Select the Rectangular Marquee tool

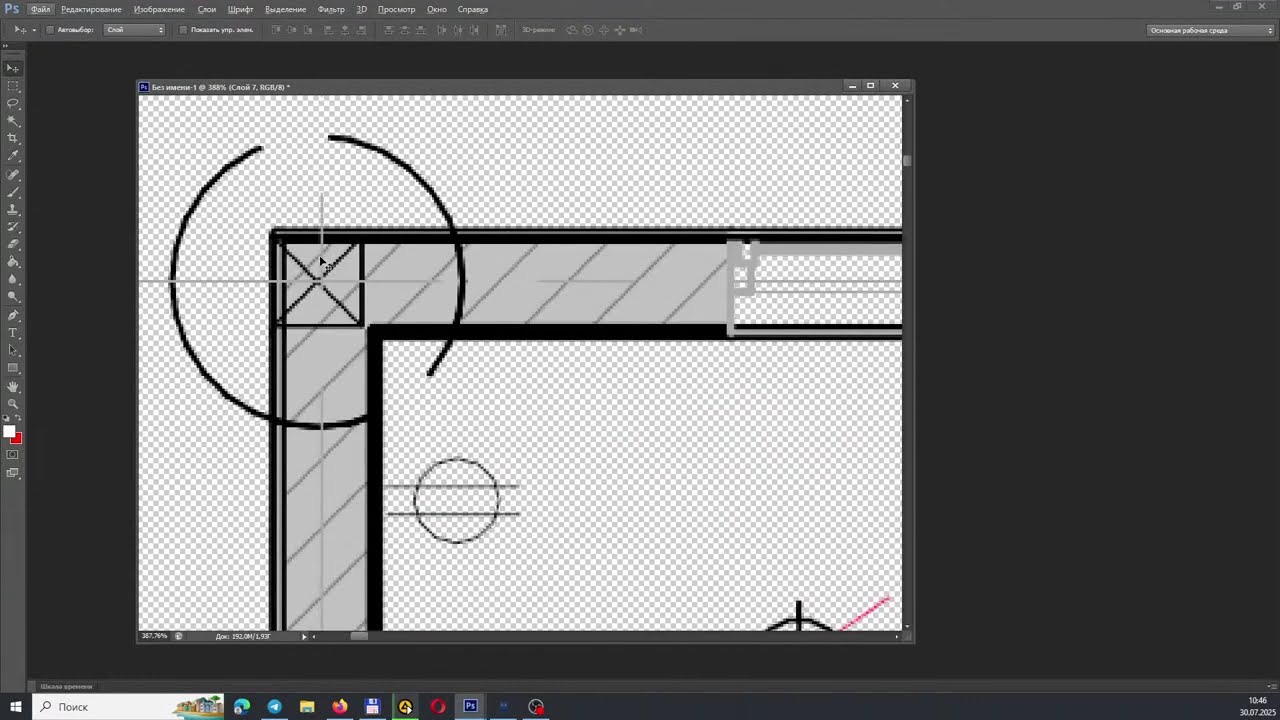point(13,86)
